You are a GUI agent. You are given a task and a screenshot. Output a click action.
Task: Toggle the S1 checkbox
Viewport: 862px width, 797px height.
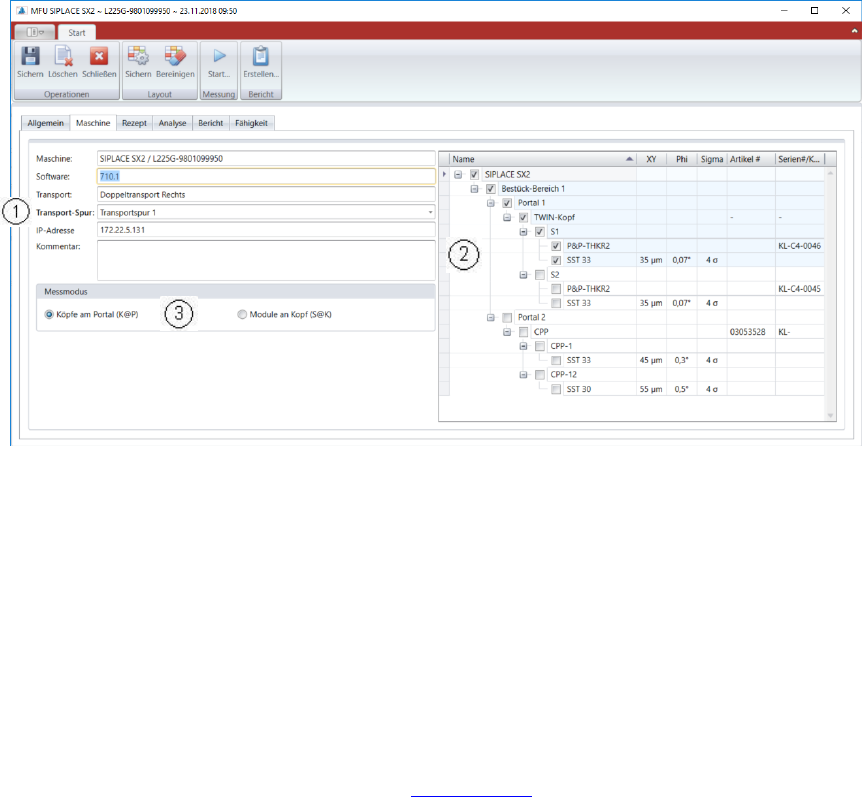pos(540,232)
